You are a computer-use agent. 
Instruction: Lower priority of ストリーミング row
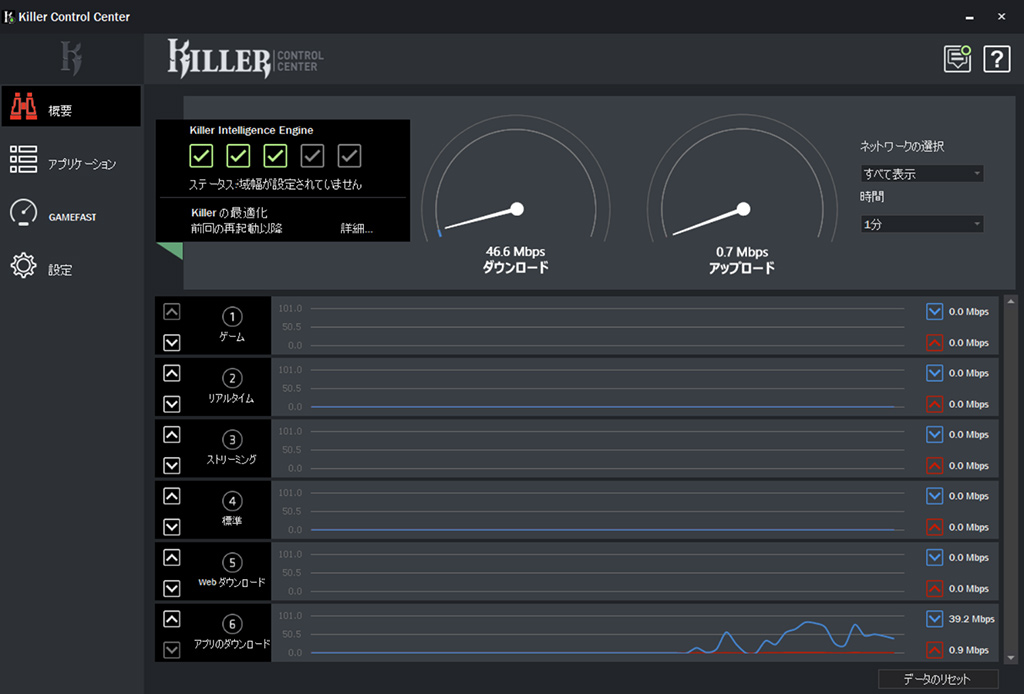[x=172, y=465]
